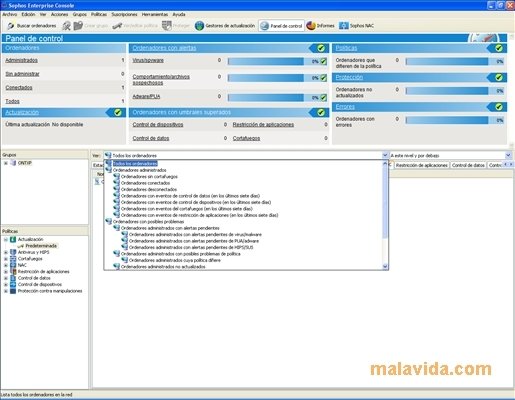Image resolution: width=515 pixels, height=400 pixels.
Task: Open the Virus/spyware alerts link
Action: click(x=148, y=60)
